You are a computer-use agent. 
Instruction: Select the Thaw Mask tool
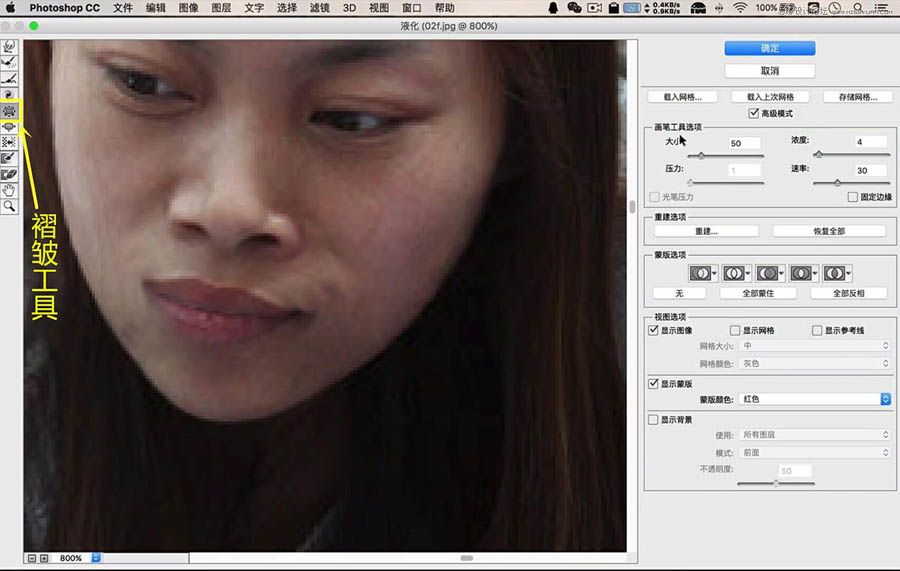[x=9, y=174]
